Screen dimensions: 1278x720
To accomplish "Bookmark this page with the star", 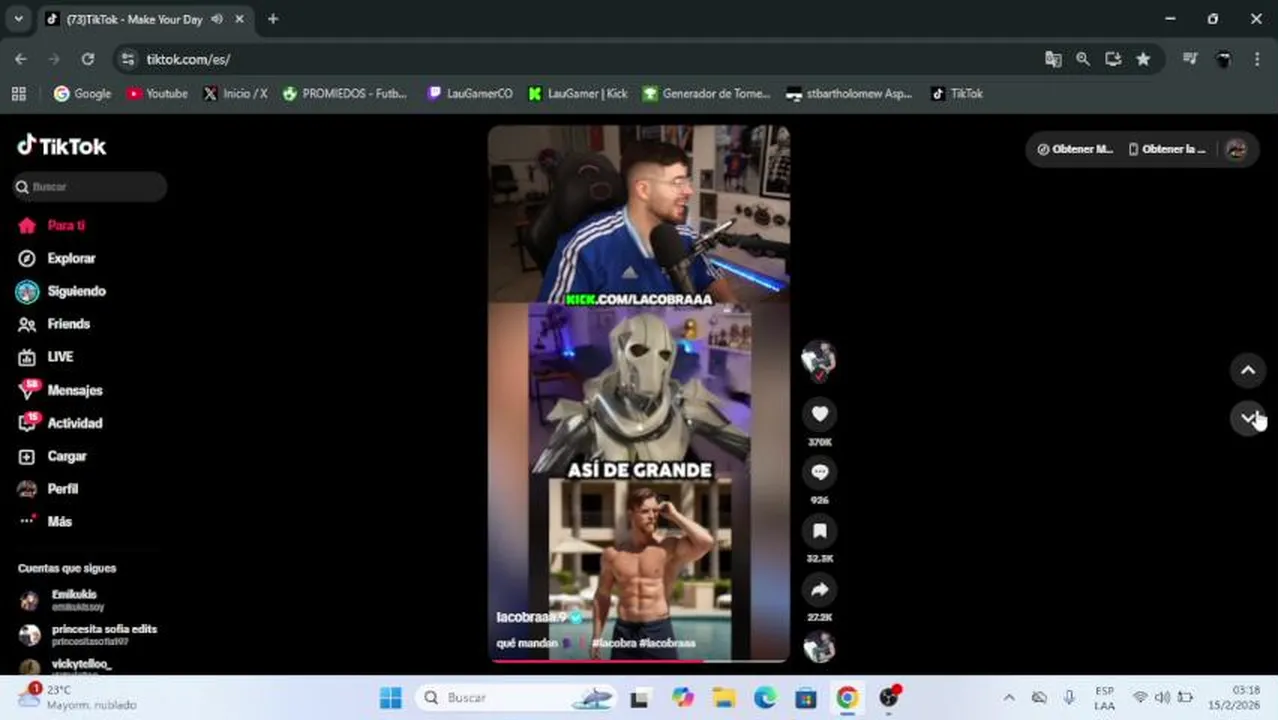I will (1143, 59).
